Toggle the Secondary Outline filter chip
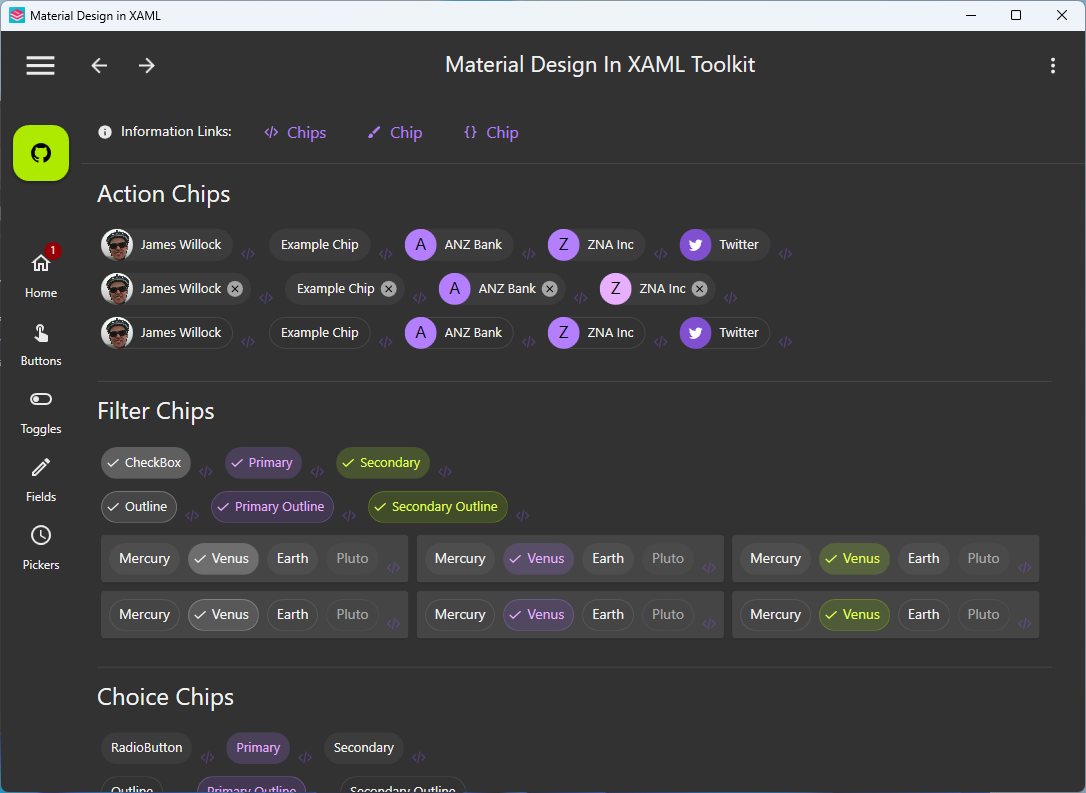This screenshot has width=1086, height=793. coord(437,507)
